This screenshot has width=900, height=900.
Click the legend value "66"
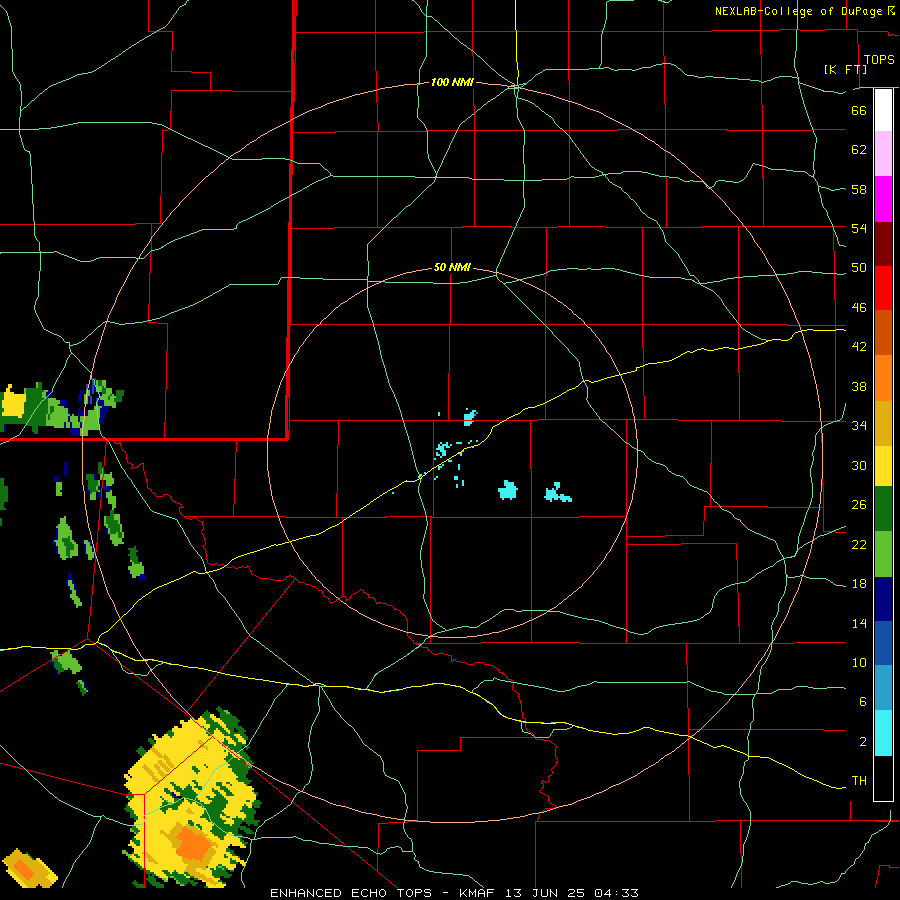point(859,110)
